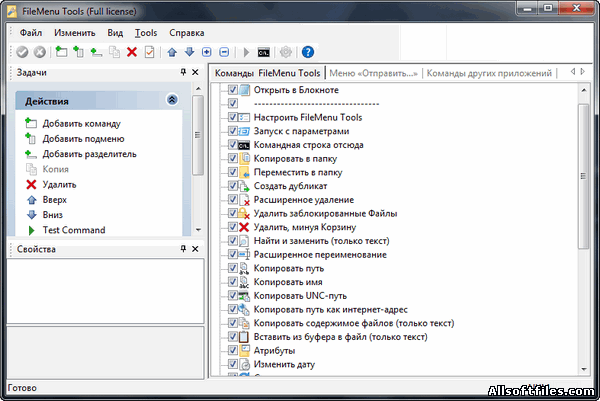This screenshot has width=600, height=401.
Task: Open help with blue question mark icon
Action: 308,52
